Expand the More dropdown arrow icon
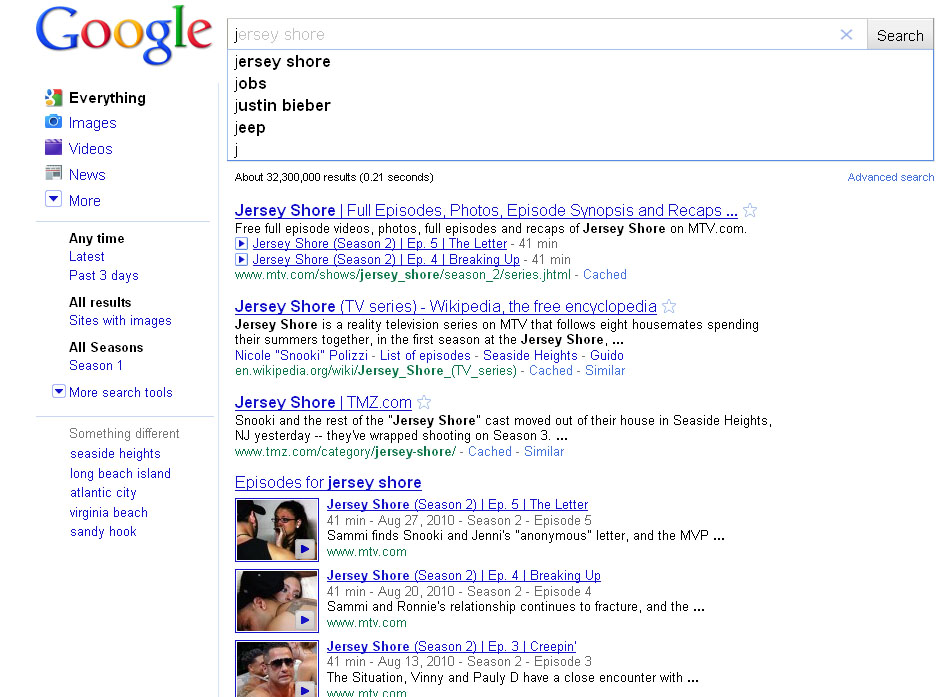This screenshot has height=697, width=945. click(x=54, y=198)
